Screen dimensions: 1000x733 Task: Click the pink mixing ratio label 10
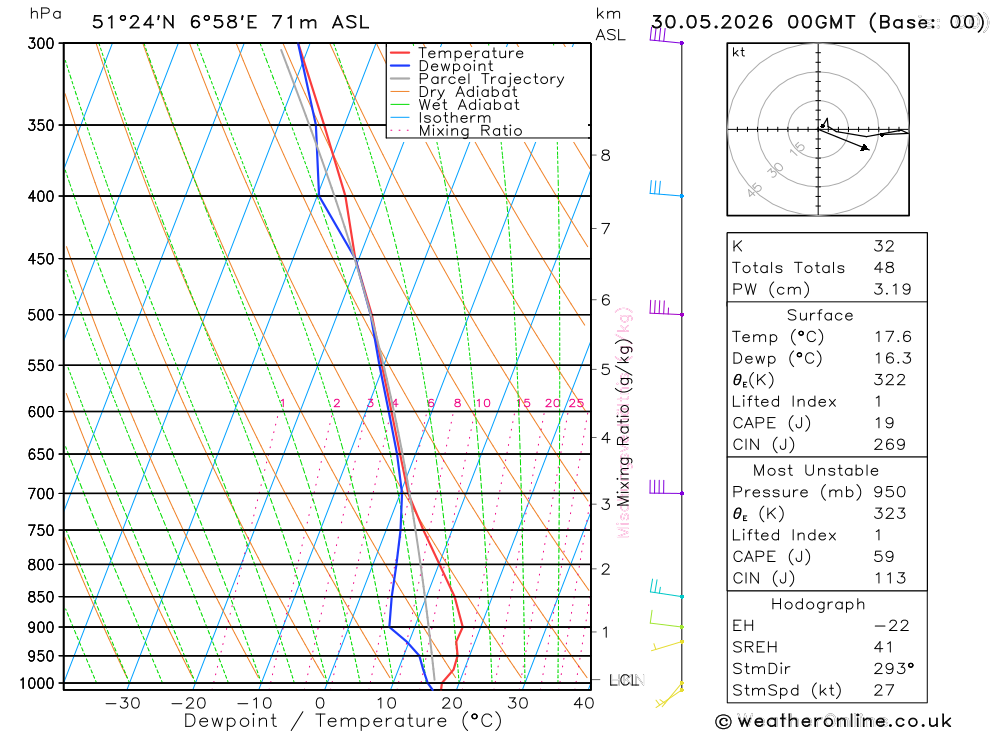[483, 403]
